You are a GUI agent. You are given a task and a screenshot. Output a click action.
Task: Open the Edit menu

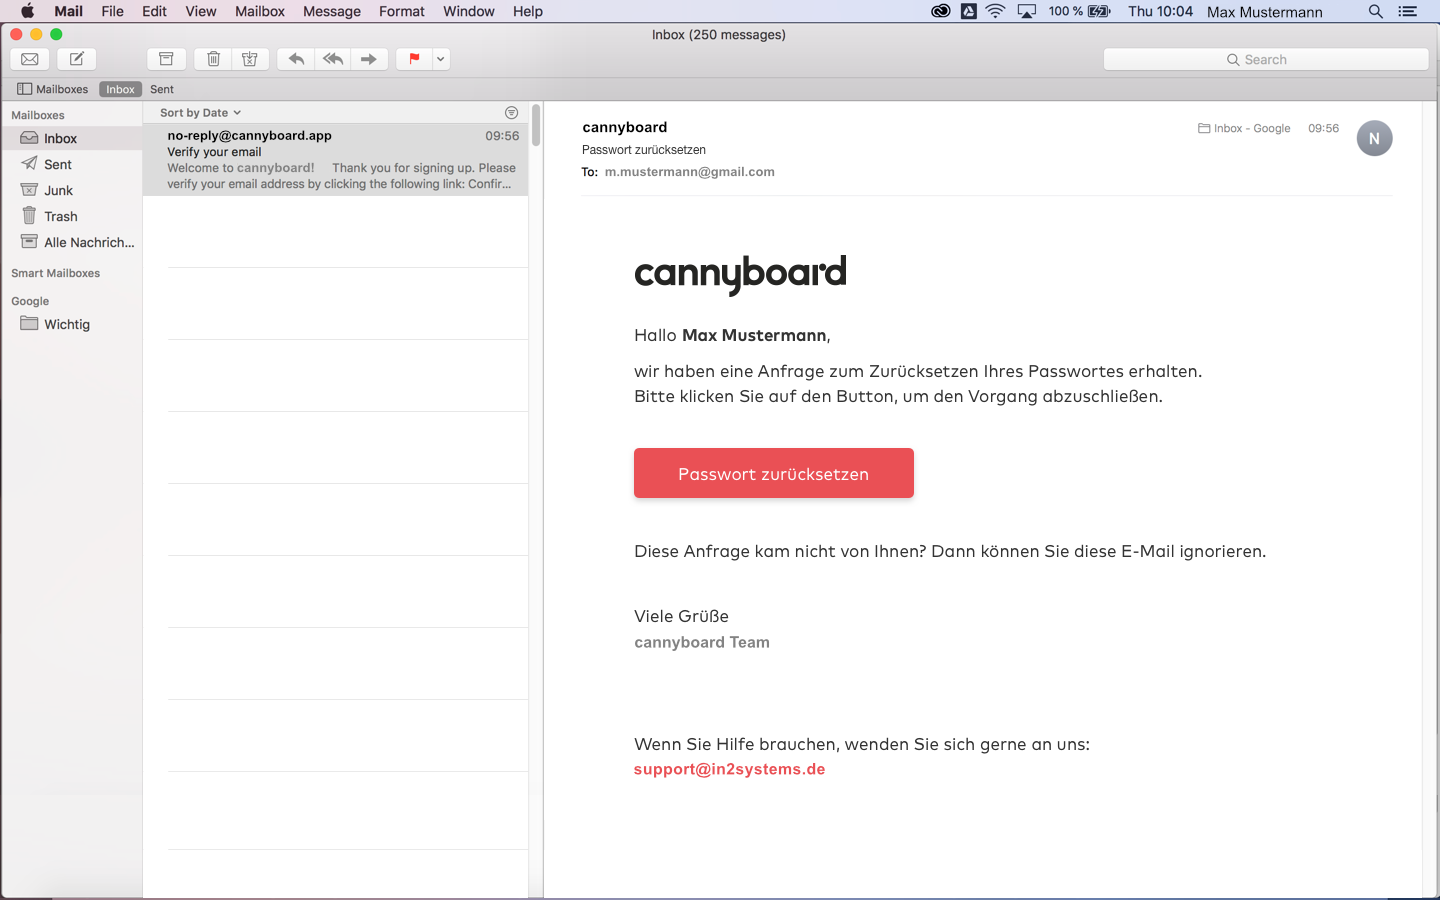click(x=154, y=11)
